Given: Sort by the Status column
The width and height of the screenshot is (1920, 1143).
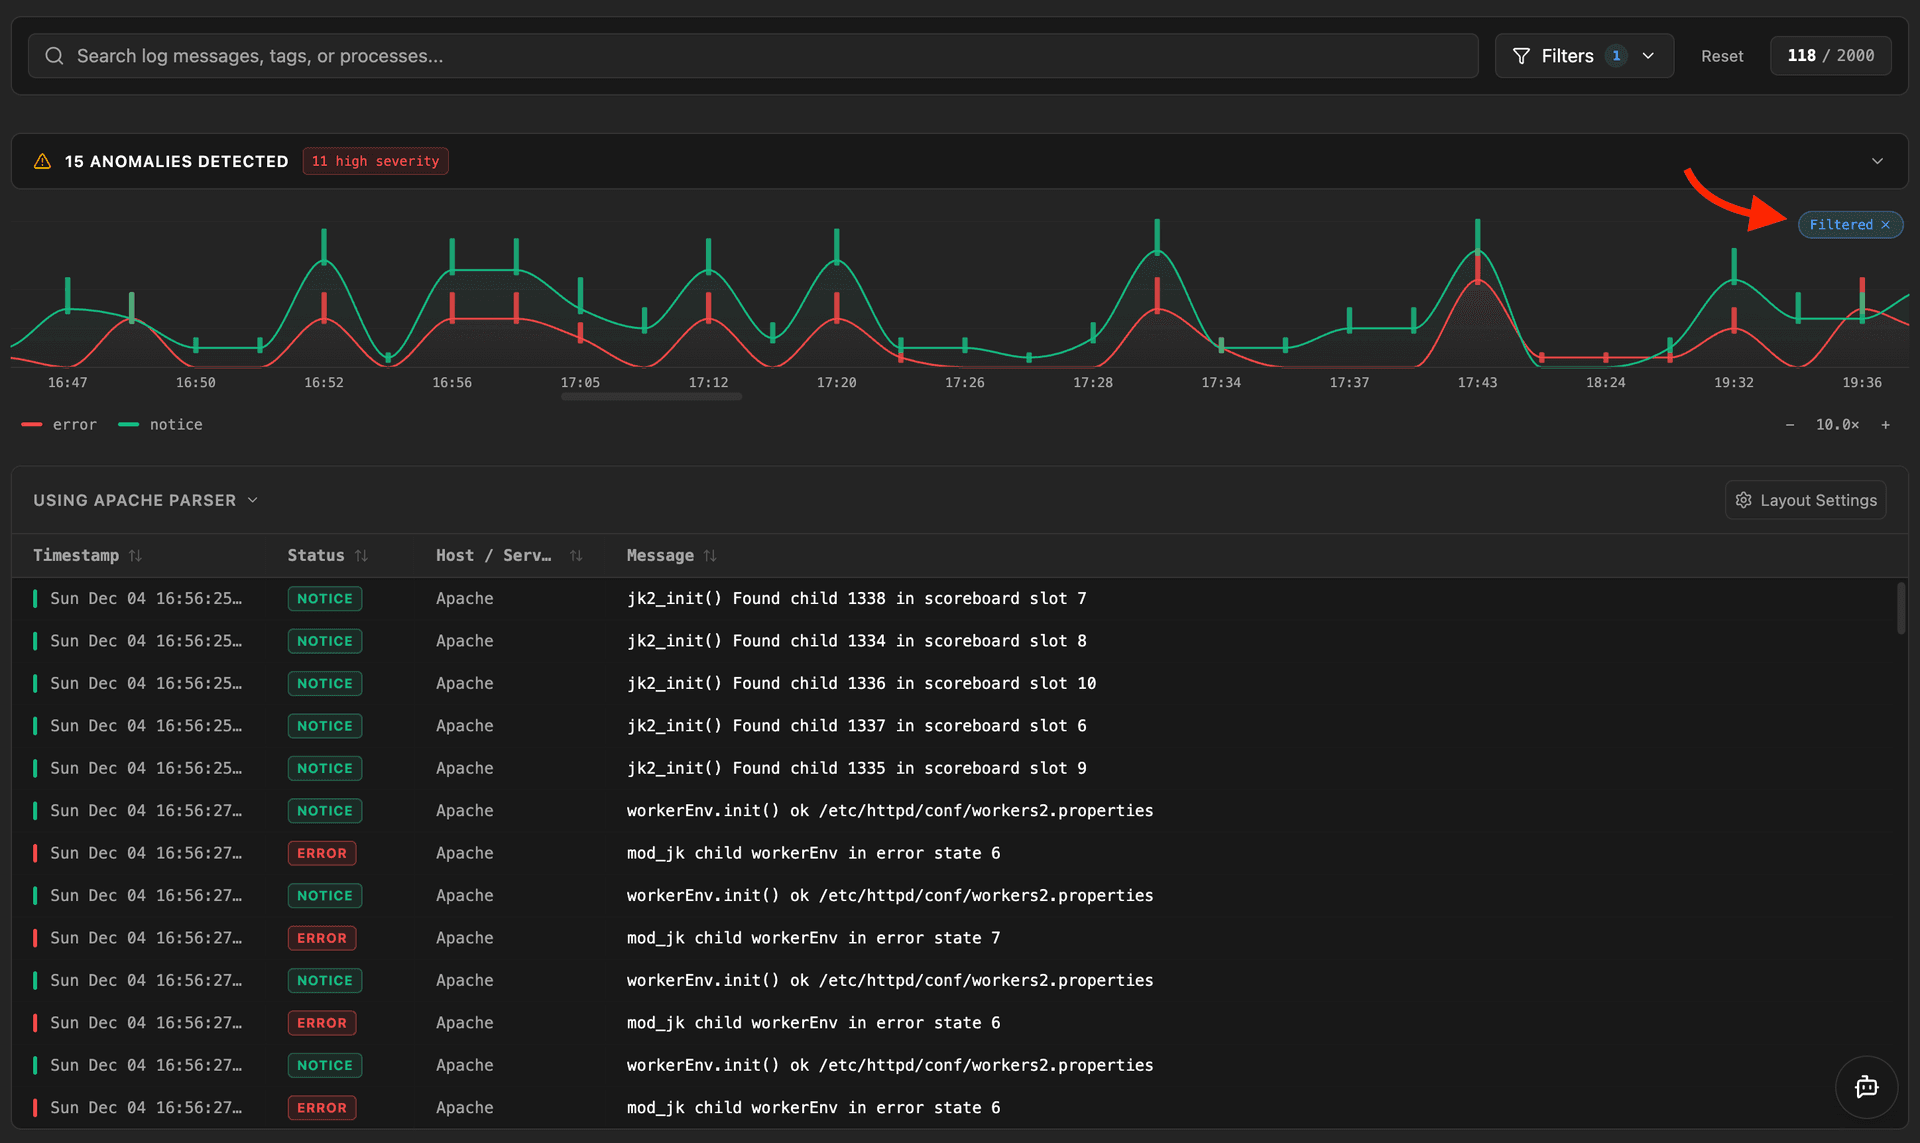Looking at the screenshot, I should tap(328, 555).
